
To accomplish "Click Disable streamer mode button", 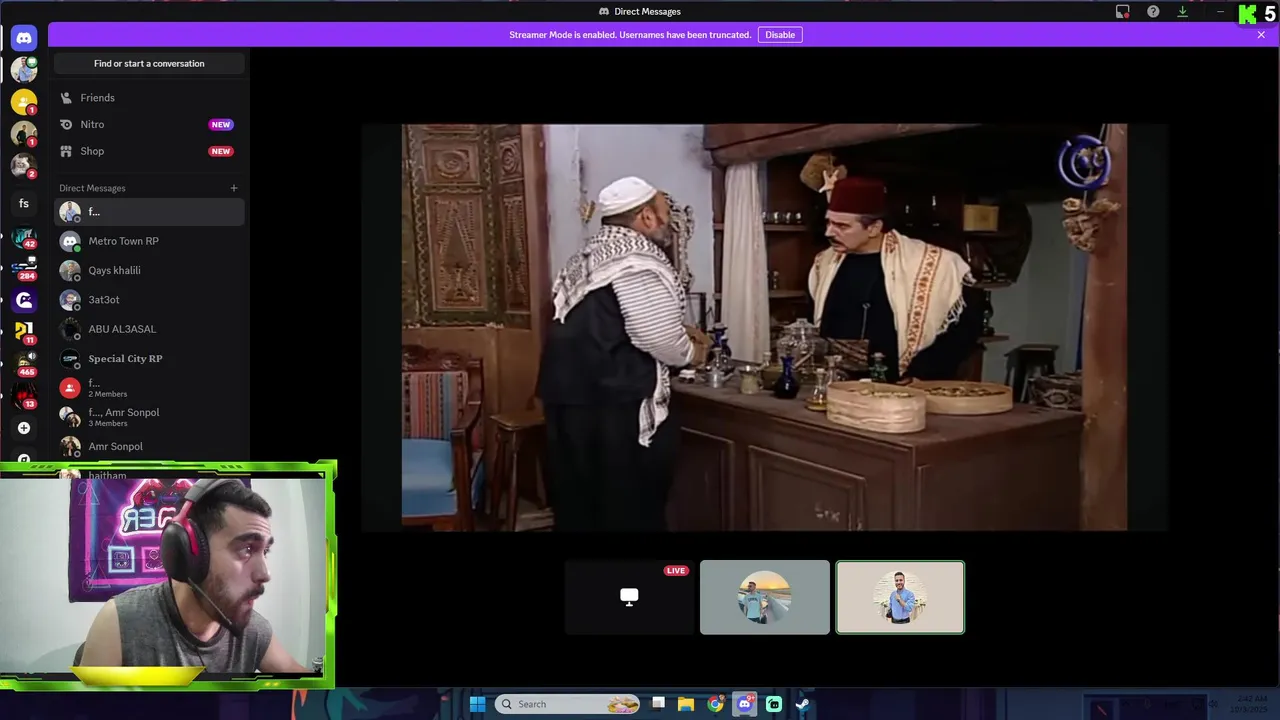I will [x=780, y=35].
